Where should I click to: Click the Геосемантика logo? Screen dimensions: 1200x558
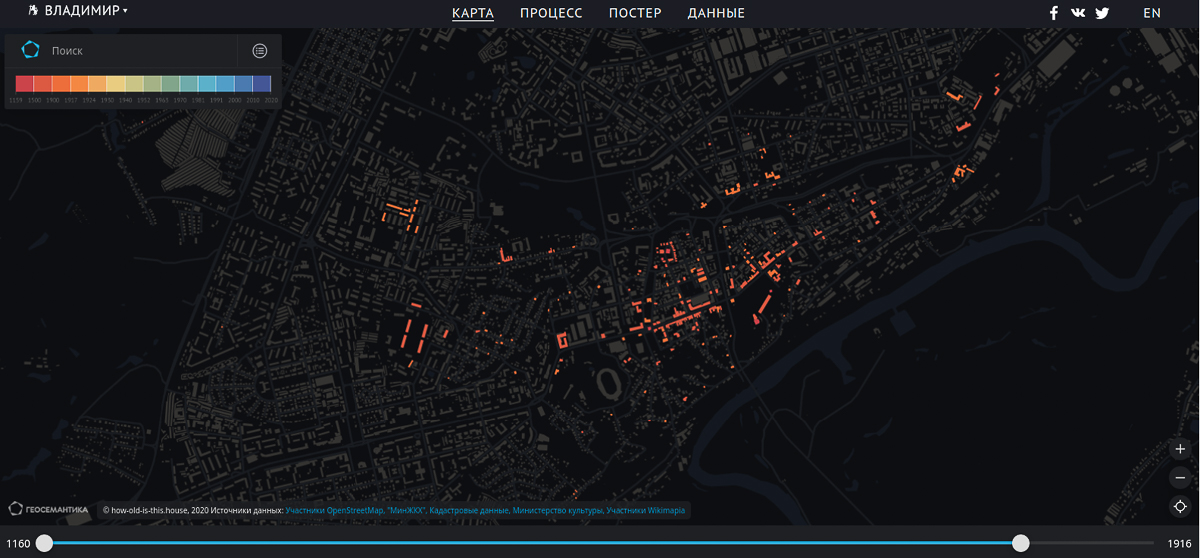48,509
